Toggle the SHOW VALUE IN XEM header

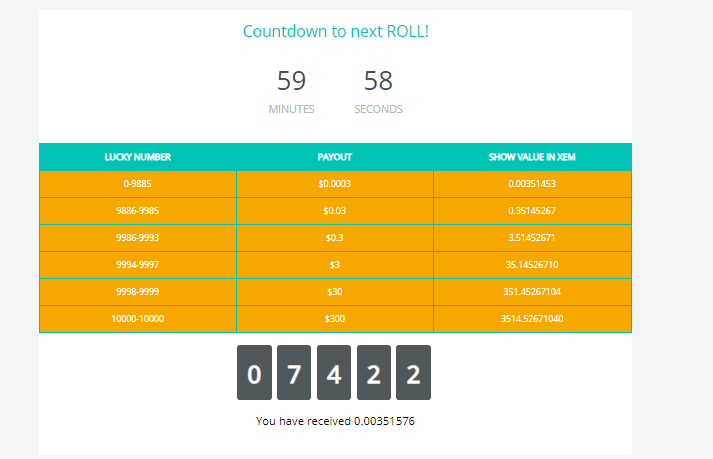coord(531,157)
